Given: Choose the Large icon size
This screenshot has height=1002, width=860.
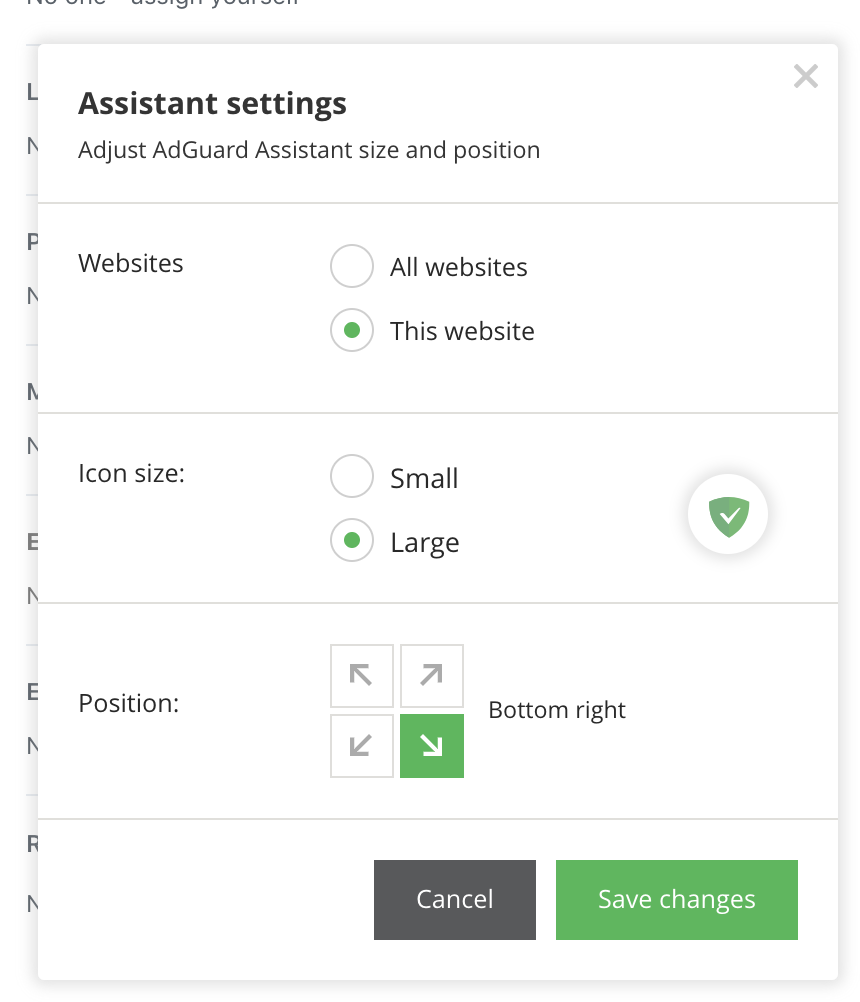Looking at the screenshot, I should coord(351,540).
